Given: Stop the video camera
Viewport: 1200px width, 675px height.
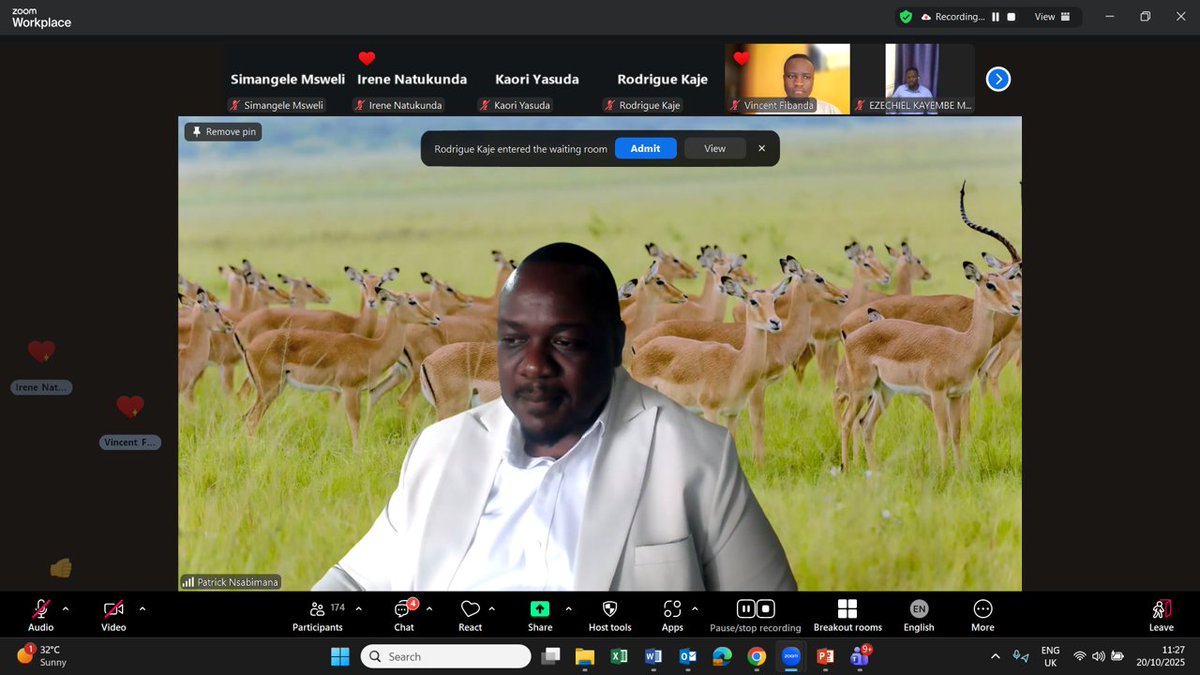Looking at the screenshot, I should 112,610.
